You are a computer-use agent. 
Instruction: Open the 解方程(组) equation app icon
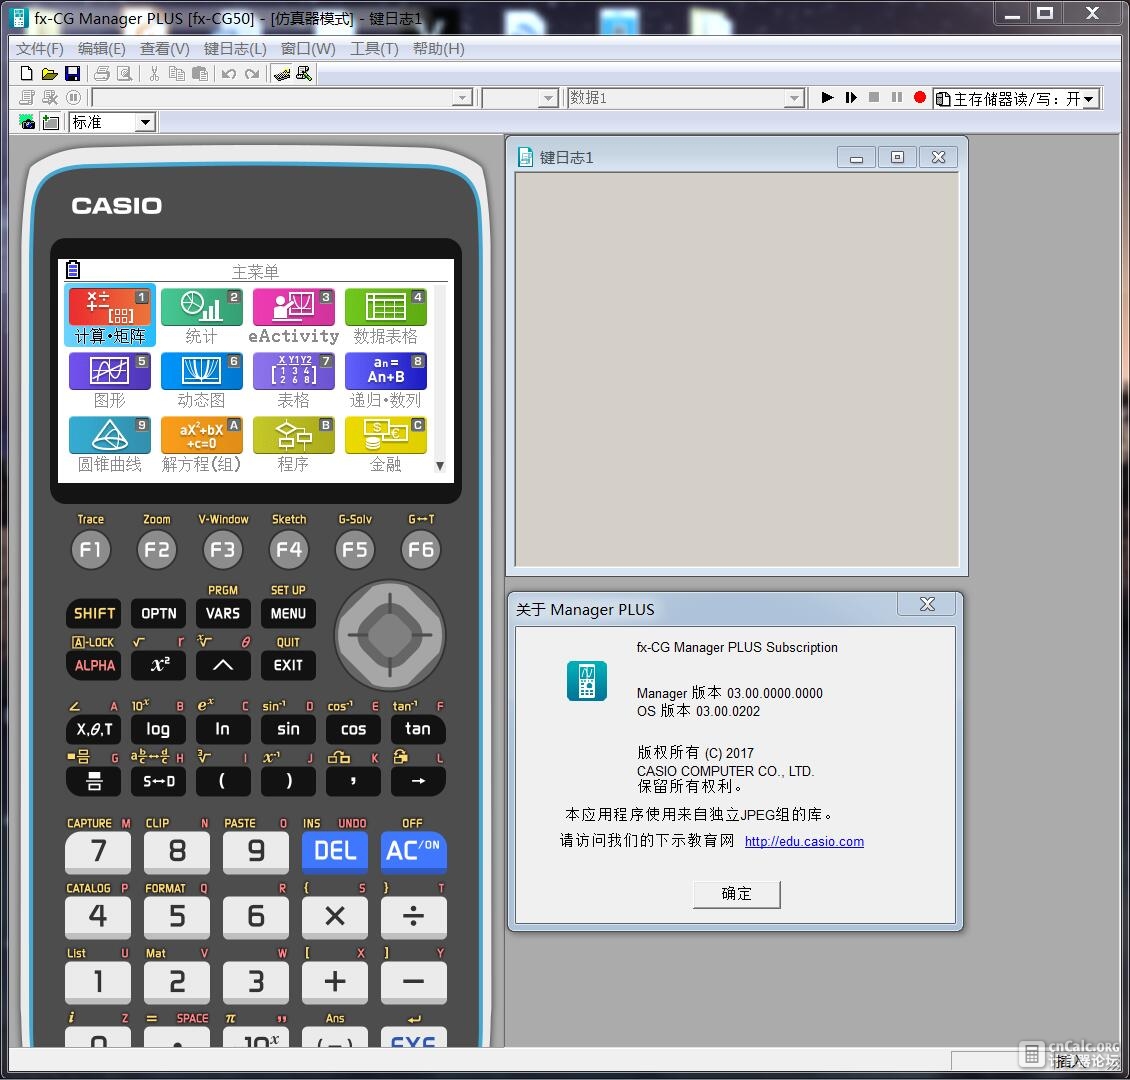(201, 444)
